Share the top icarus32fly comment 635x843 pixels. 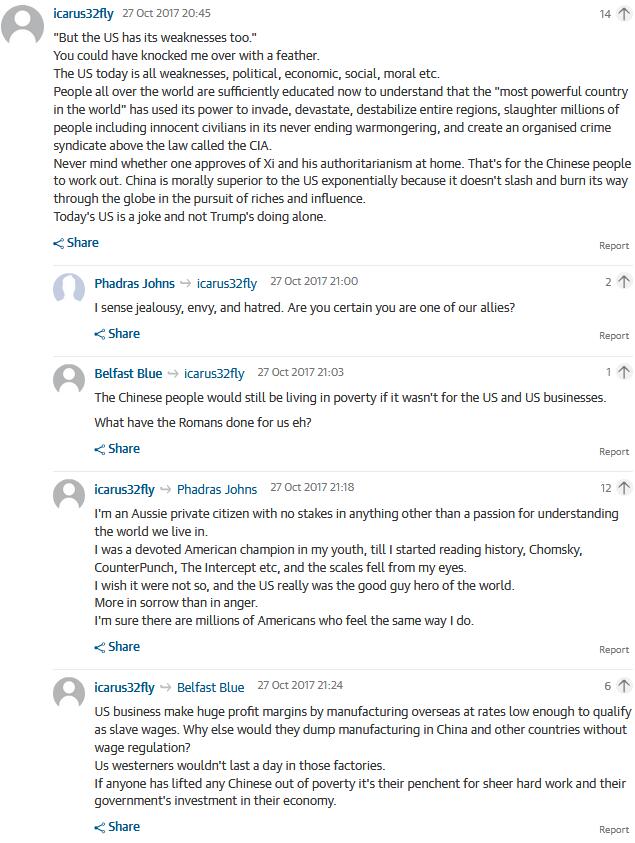pyautogui.click(x=76, y=243)
